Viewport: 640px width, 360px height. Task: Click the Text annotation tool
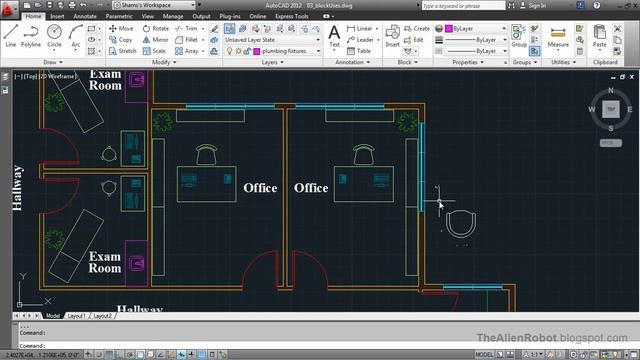pos(334,36)
